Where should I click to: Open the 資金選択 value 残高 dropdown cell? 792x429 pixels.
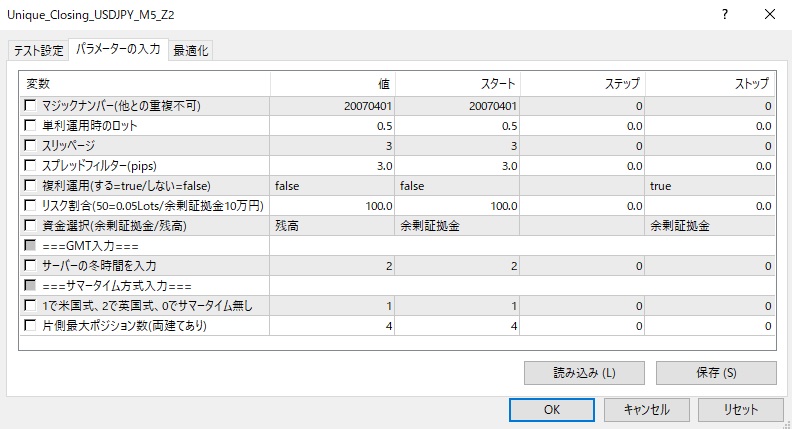[x=332, y=226]
